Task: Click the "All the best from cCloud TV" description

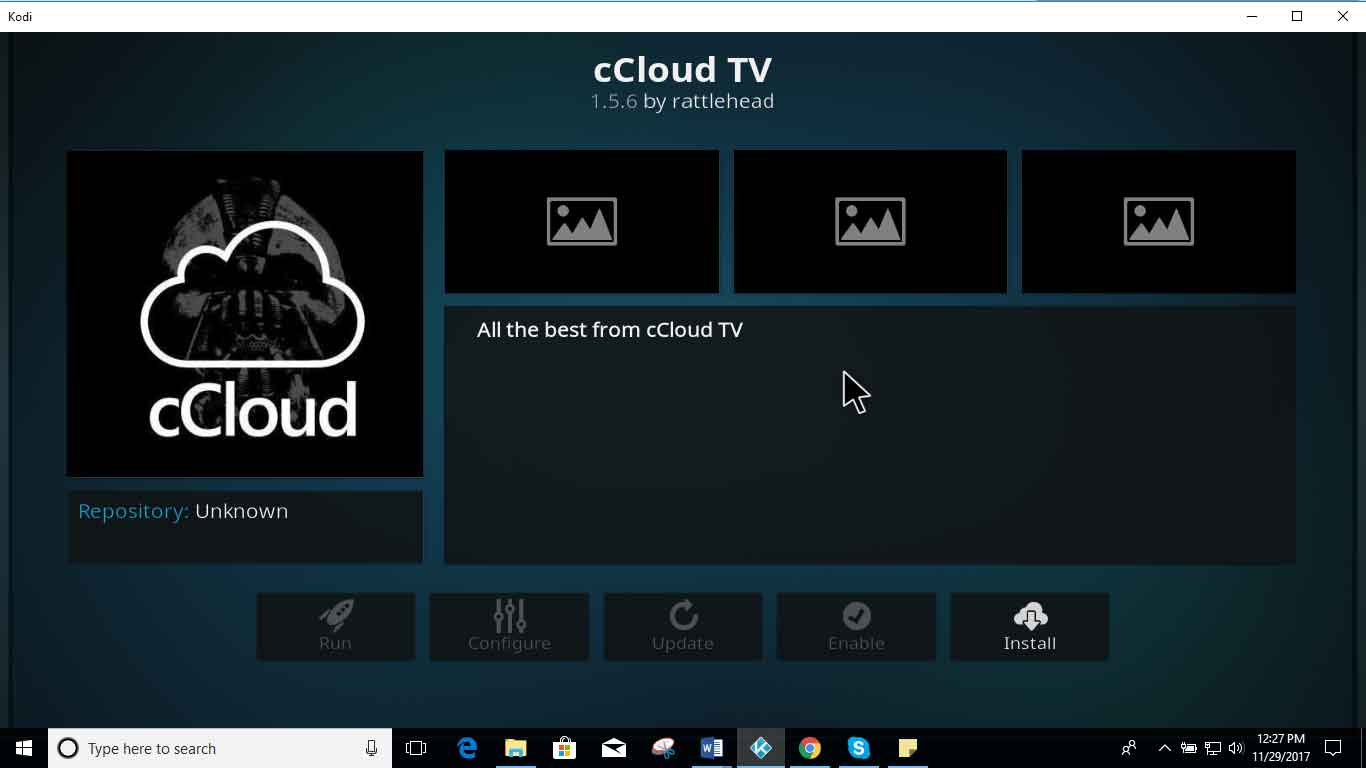Action: 610,330
